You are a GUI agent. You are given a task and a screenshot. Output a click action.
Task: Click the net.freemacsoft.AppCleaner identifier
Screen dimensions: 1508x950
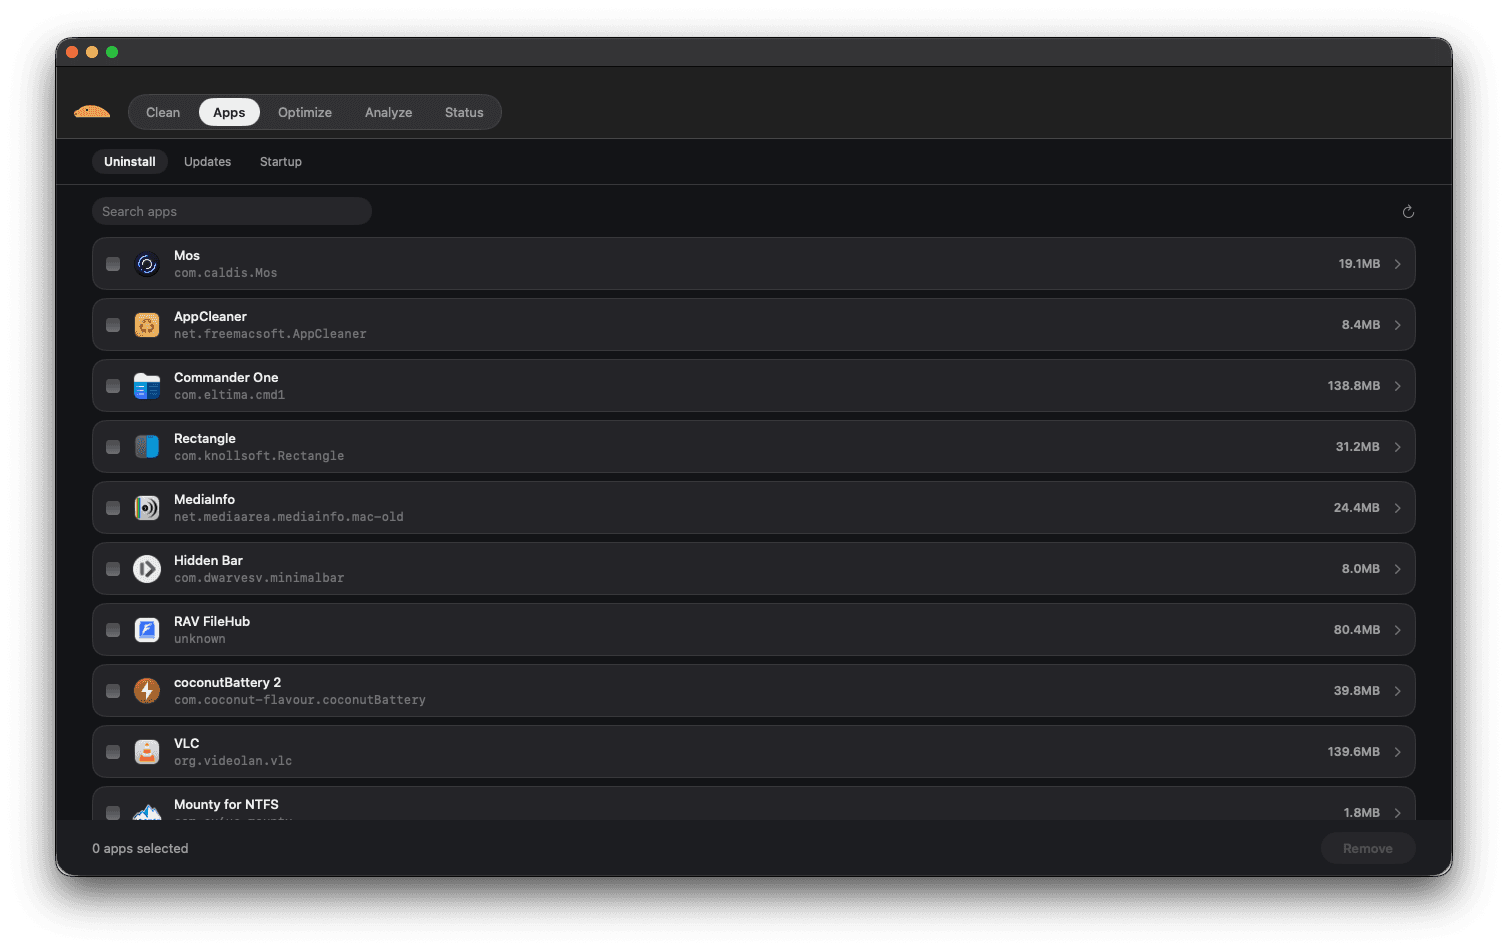point(270,334)
